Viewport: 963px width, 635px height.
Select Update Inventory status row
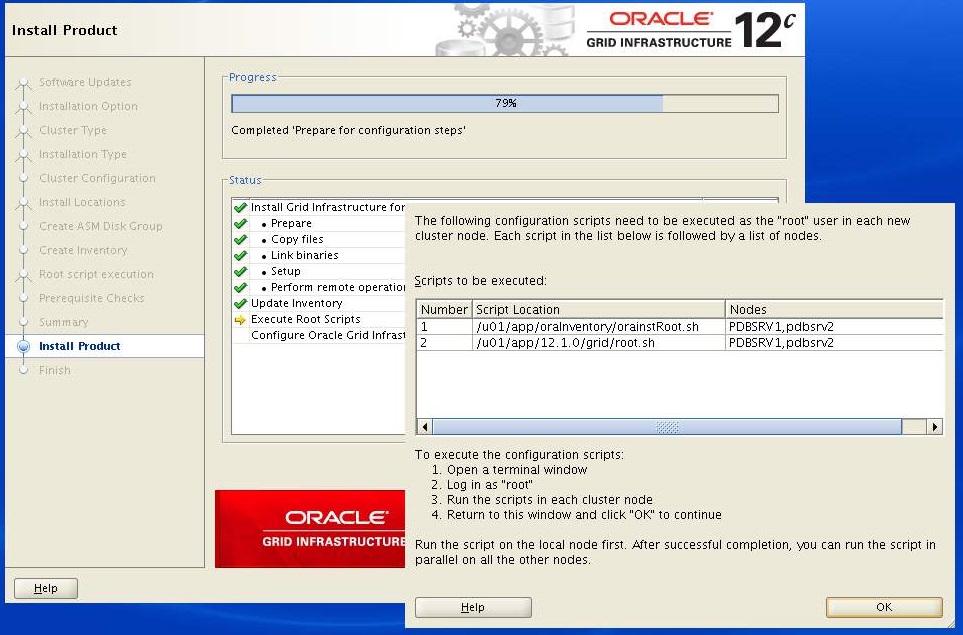click(319, 303)
